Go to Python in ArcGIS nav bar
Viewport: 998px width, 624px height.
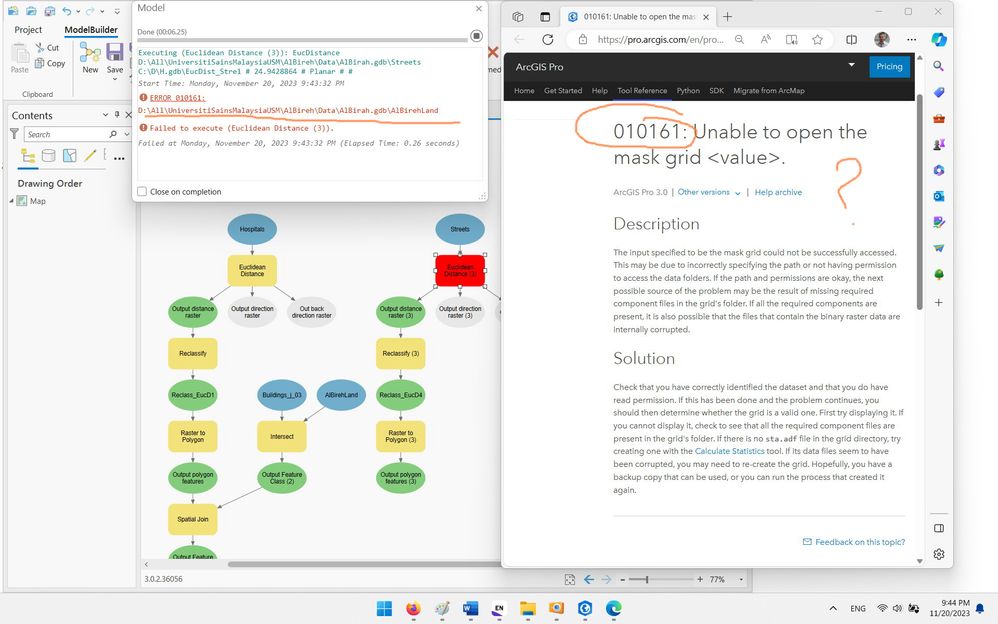[687, 90]
